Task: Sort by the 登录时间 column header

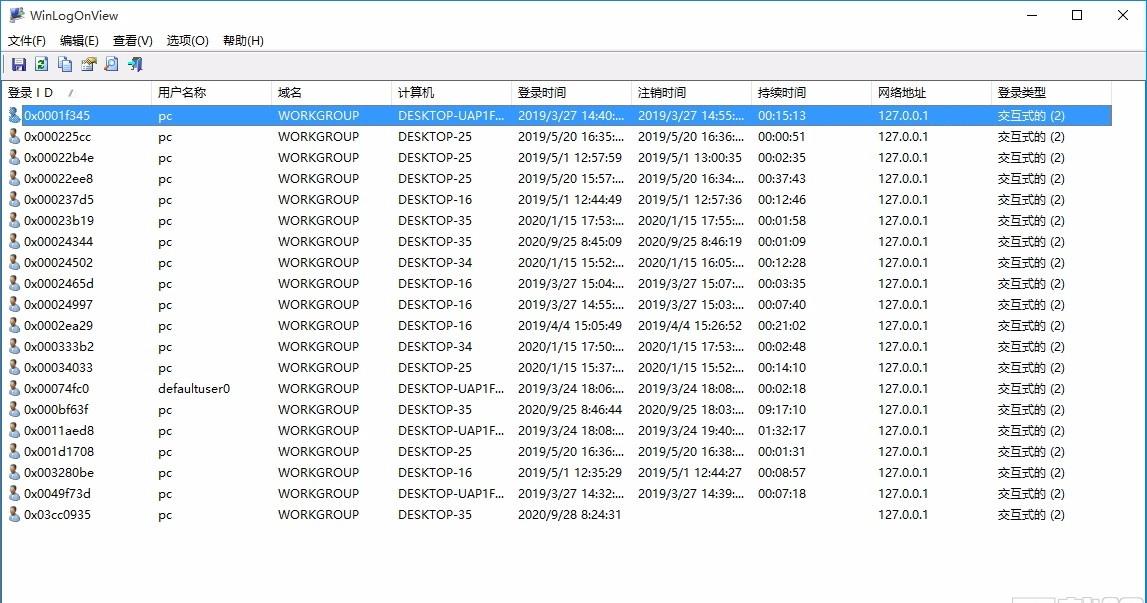Action: coord(571,92)
